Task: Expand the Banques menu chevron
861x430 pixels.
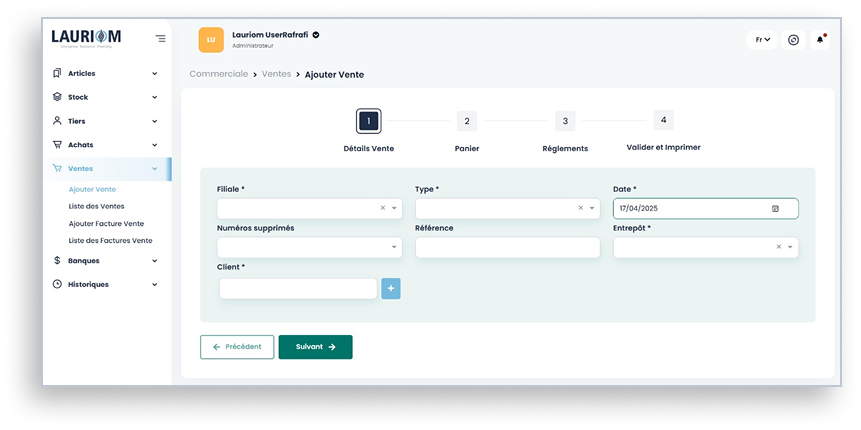Action: click(155, 261)
